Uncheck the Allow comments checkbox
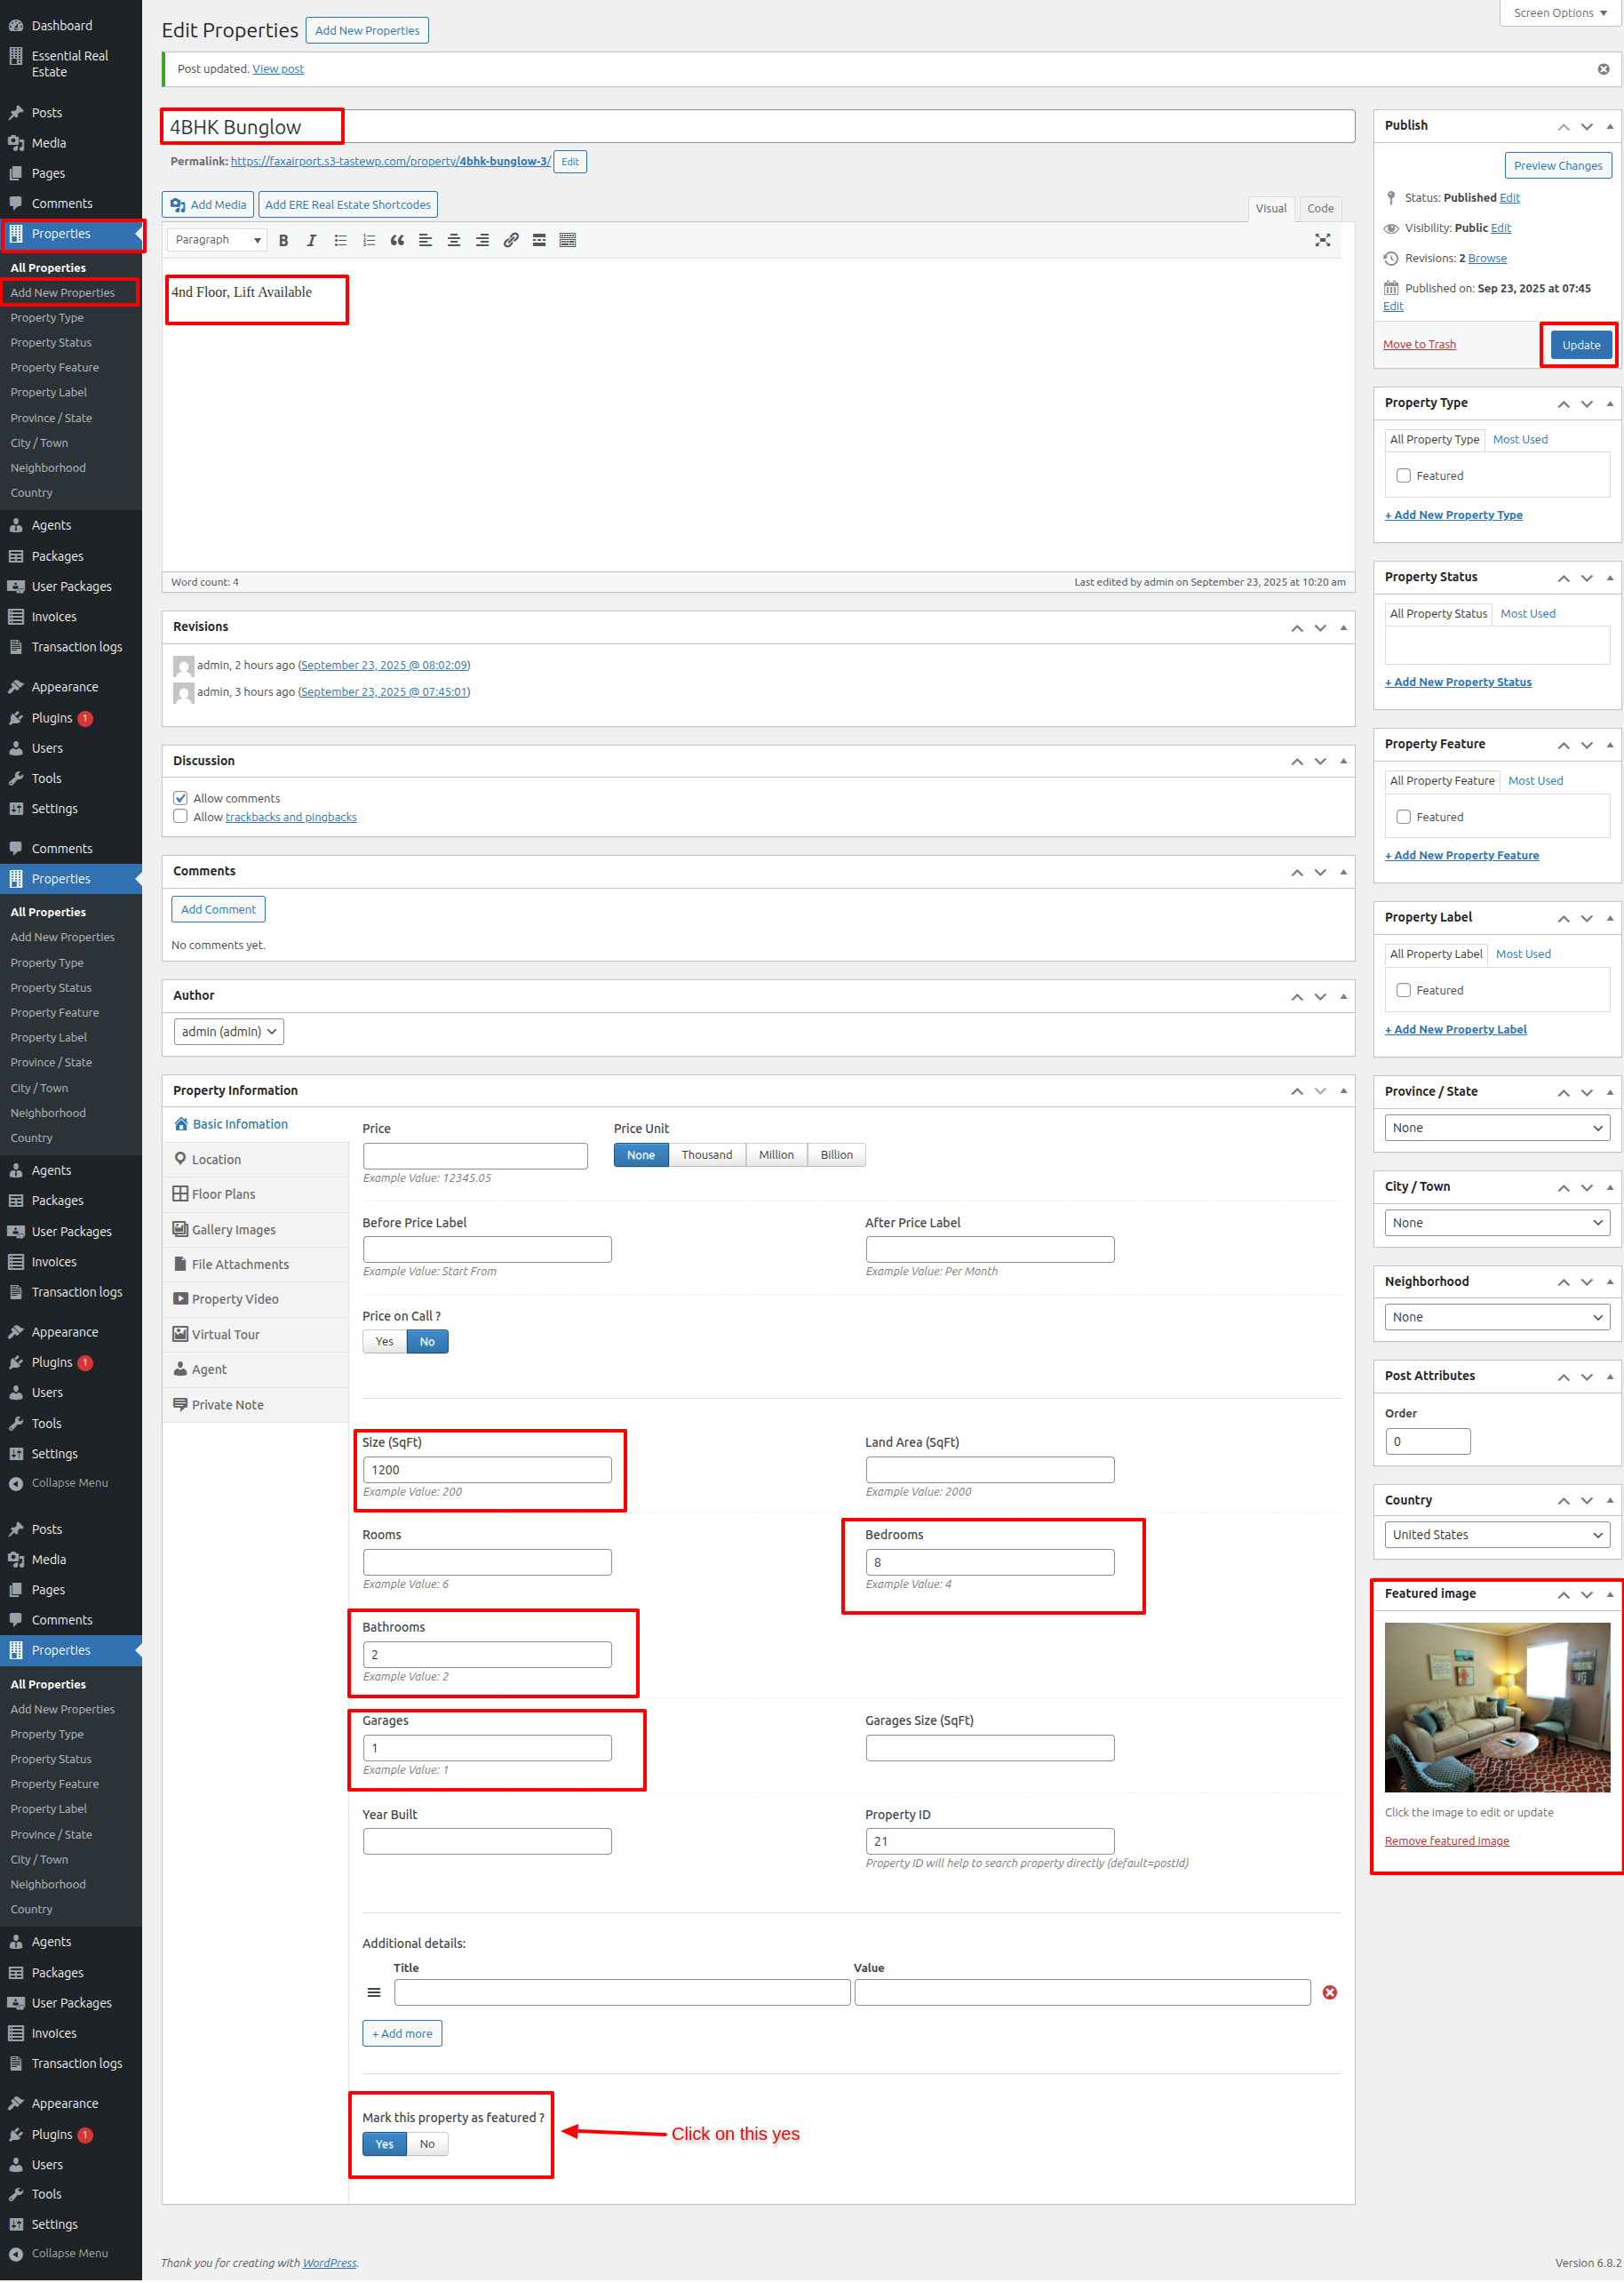The image size is (1624, 2283). tap(181, 798)
